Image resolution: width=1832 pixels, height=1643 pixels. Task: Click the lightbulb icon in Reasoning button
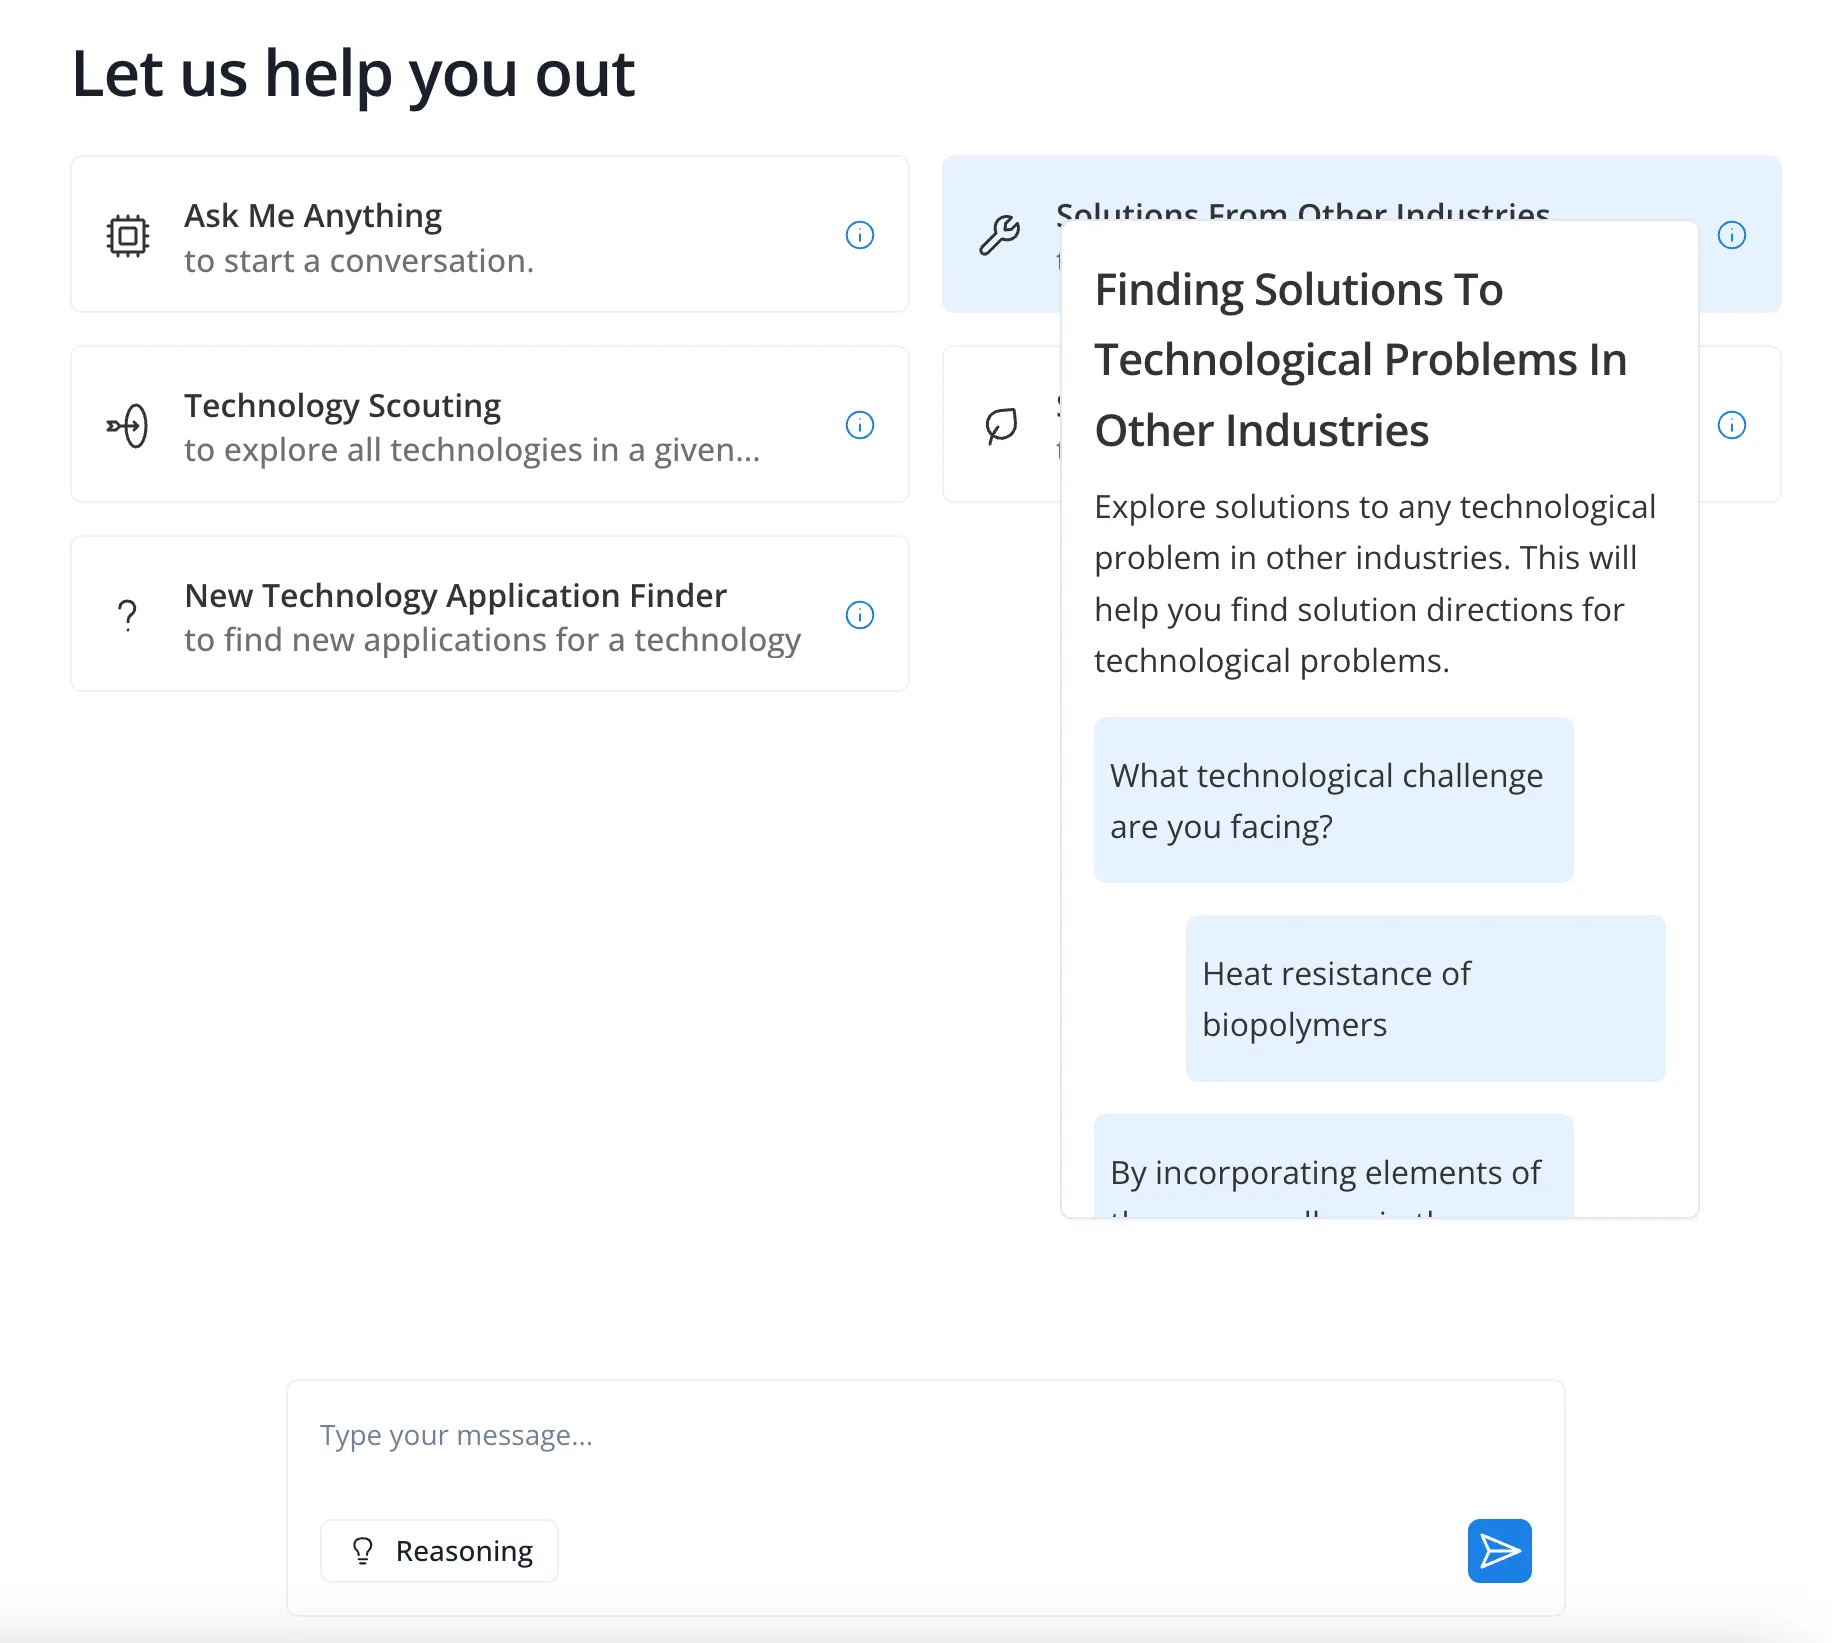tap(363, 1551)
